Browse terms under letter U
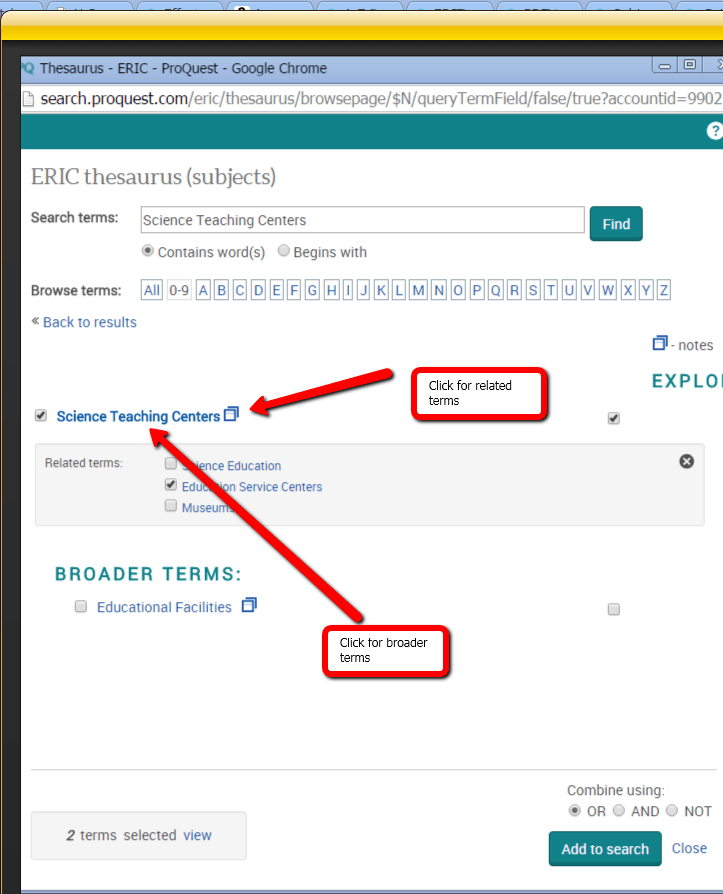723x894 pixels. 569,290
